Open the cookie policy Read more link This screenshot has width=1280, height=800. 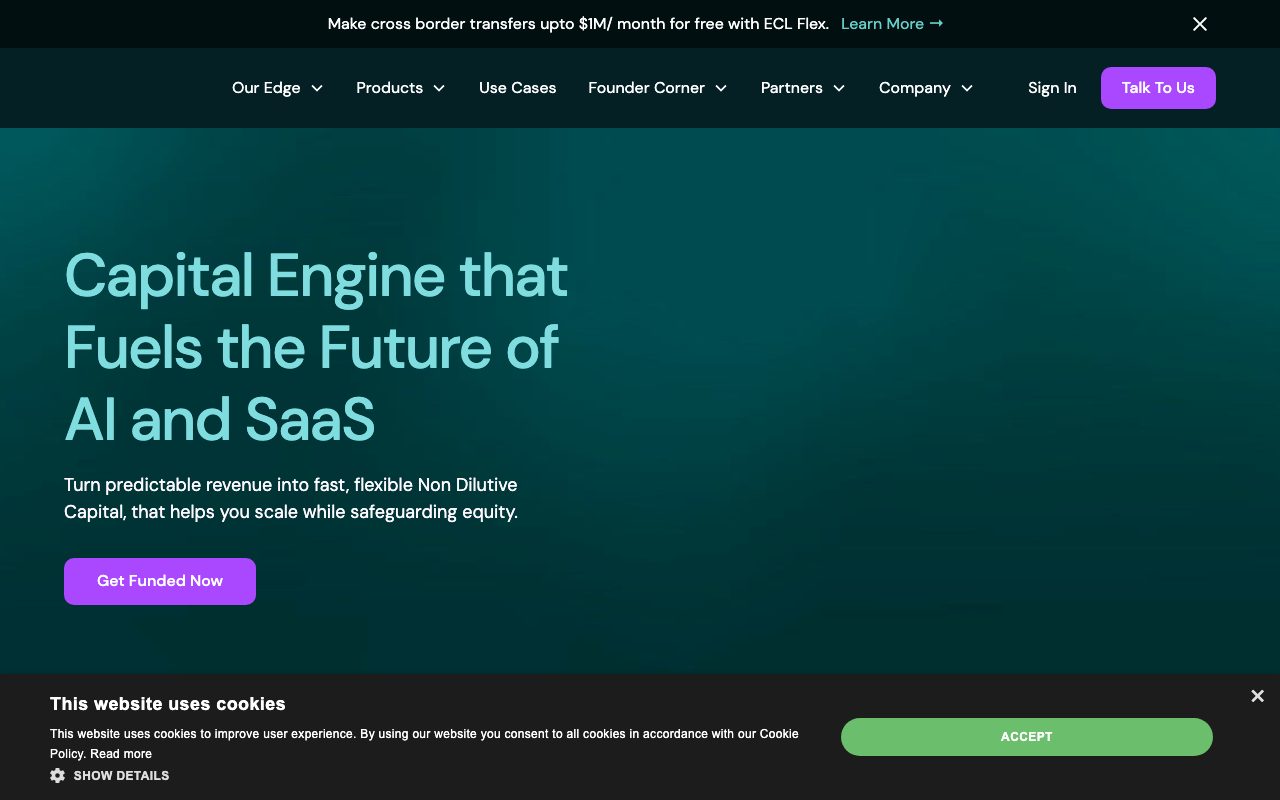(121, 754)
